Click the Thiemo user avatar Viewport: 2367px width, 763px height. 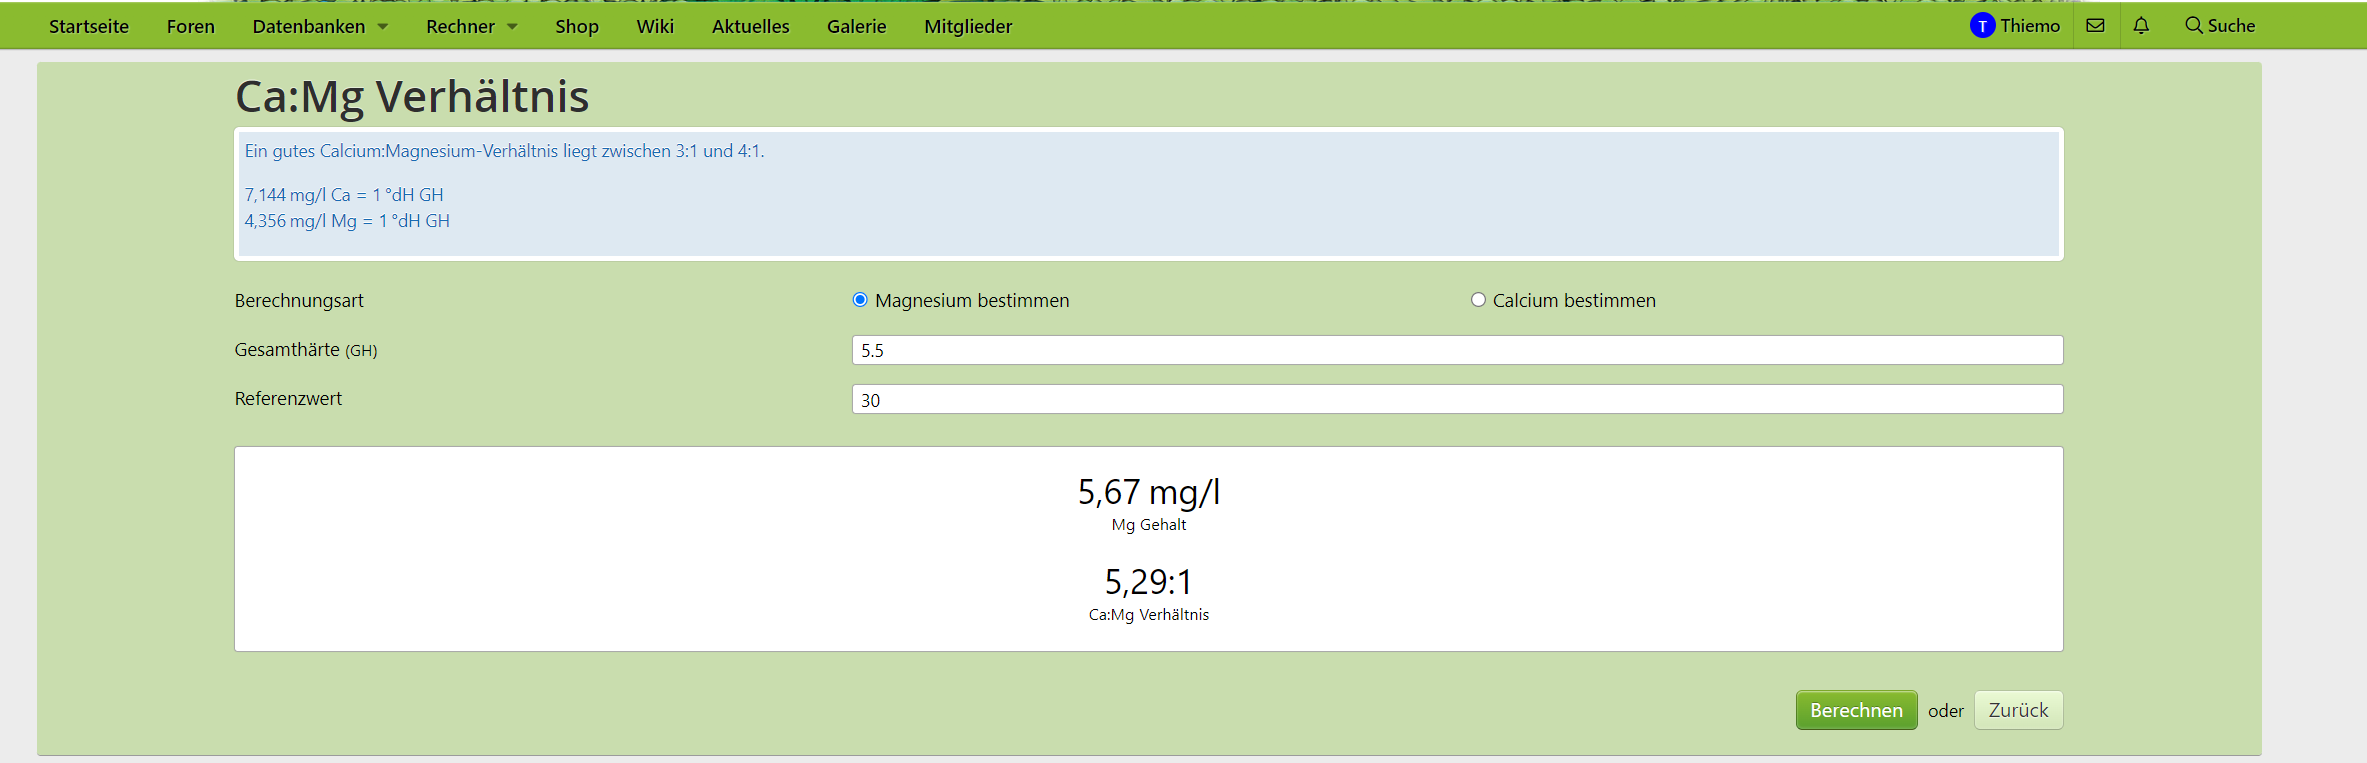click(x=1982, y=26)
